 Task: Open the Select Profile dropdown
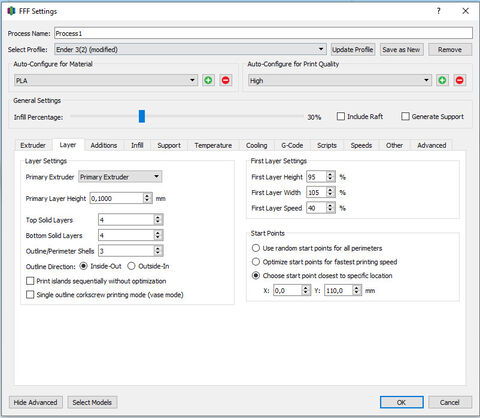point(190,49)
